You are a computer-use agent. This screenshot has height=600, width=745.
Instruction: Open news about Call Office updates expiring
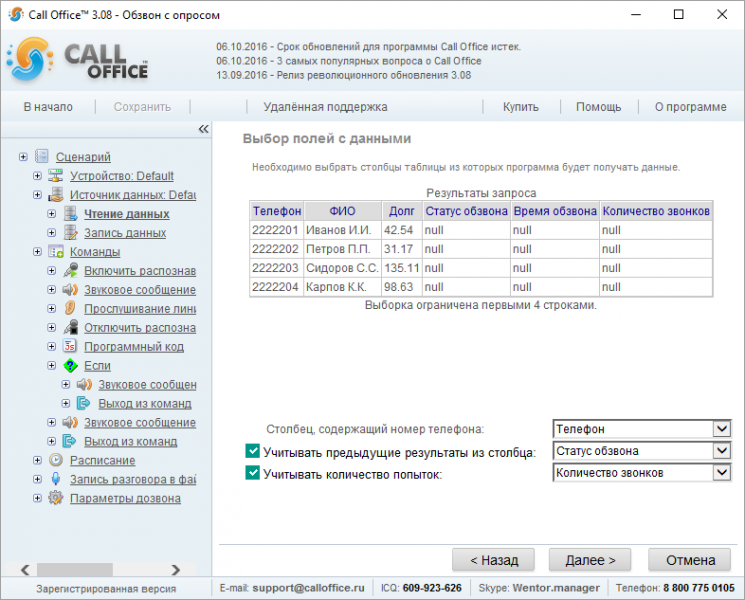(x=369, y=47)
